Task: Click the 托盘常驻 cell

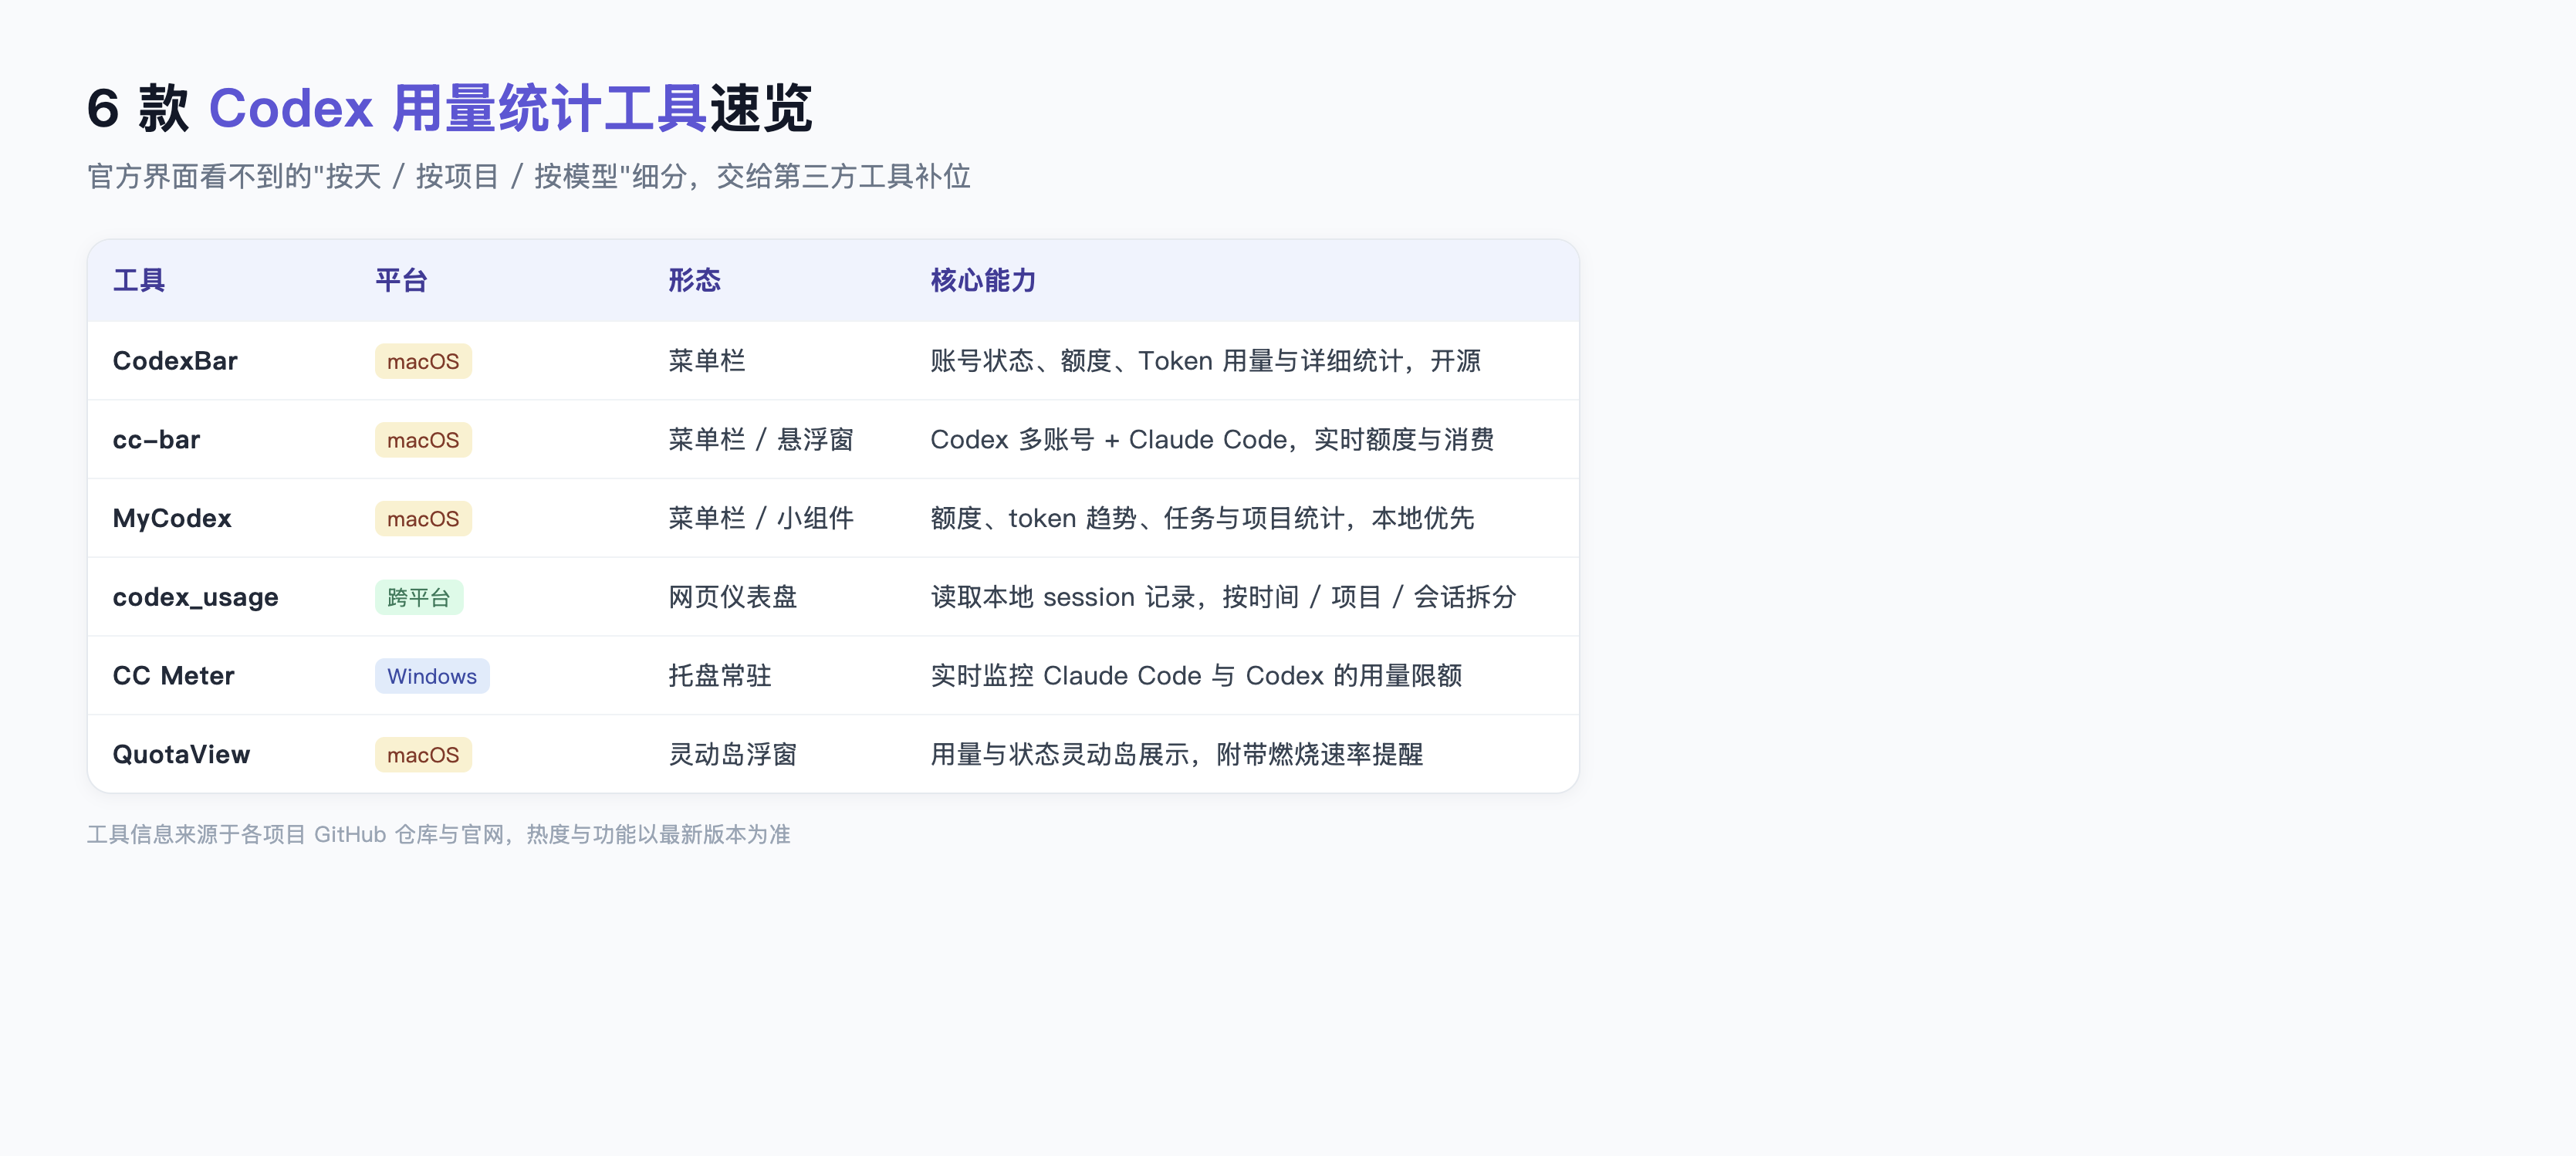Action: click(x=720, y=676)
